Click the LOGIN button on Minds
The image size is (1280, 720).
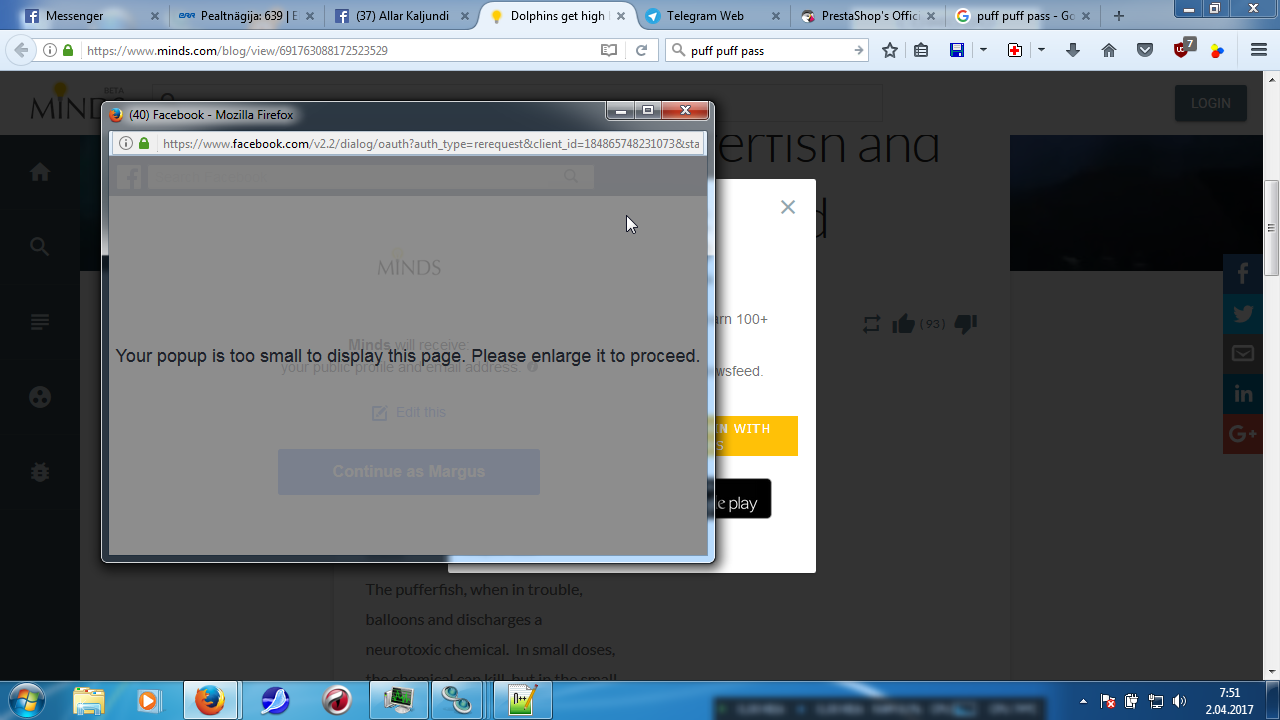pos(1211,103)
